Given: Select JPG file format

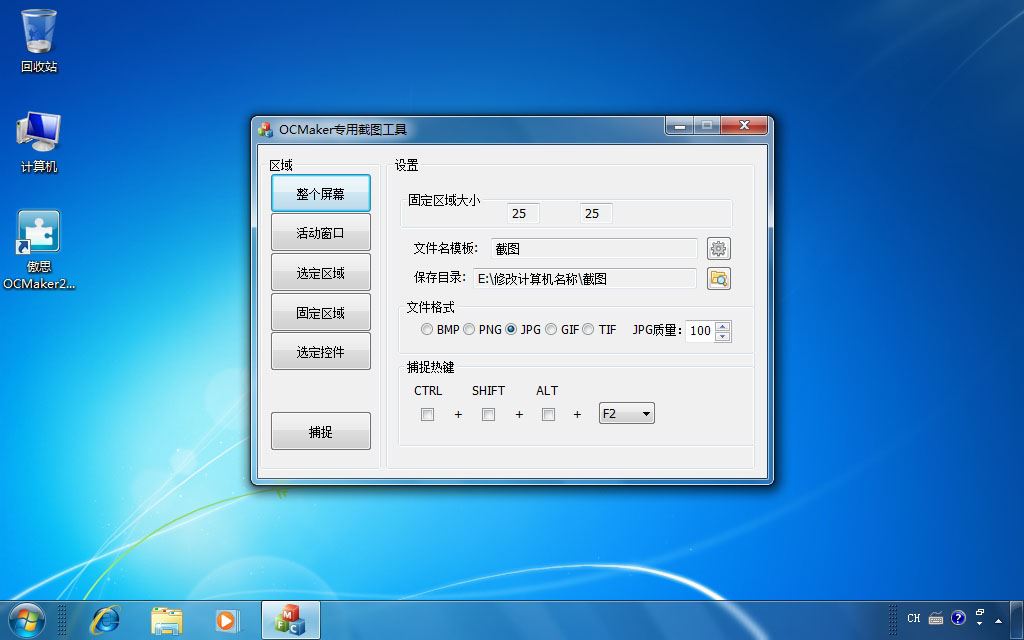Looking at the screenshot, I should tap(511, 330).
